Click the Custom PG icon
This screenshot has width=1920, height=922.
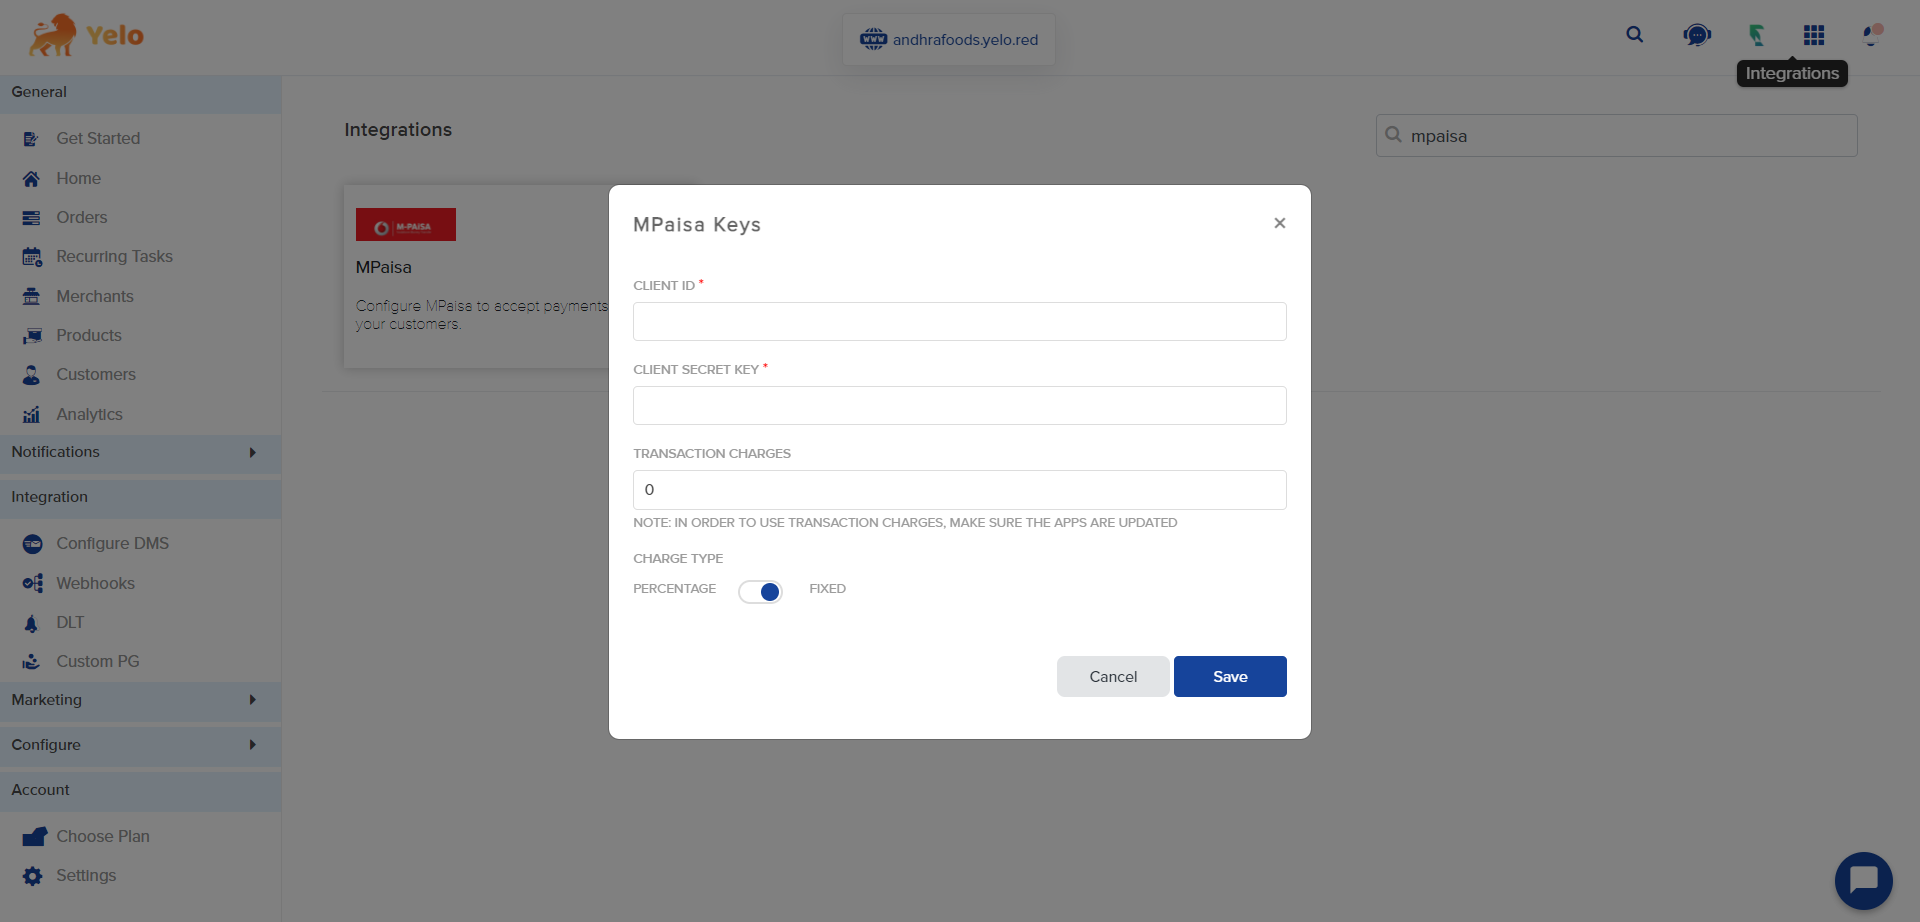point(31,662)
